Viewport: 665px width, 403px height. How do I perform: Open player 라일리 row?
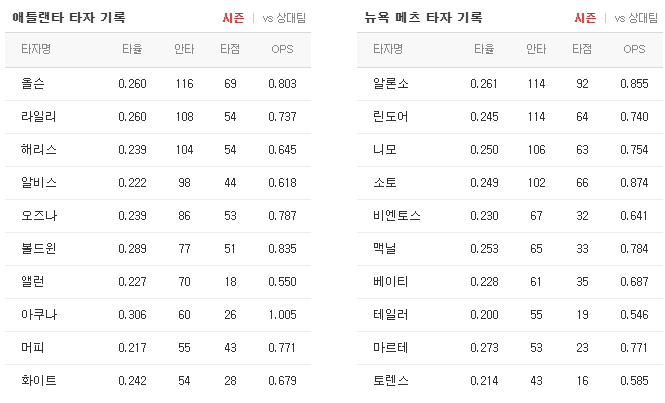[x=158, y=117]
